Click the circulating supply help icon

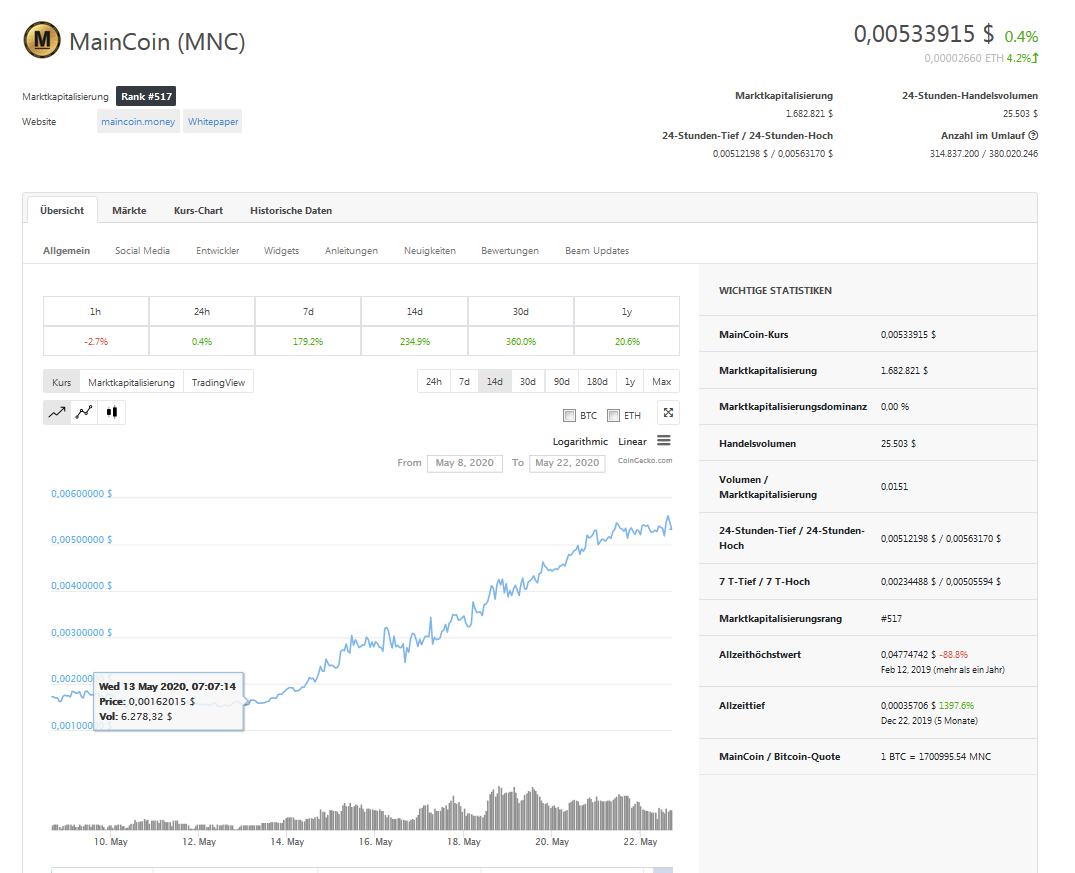click(x=1033, y=136)
